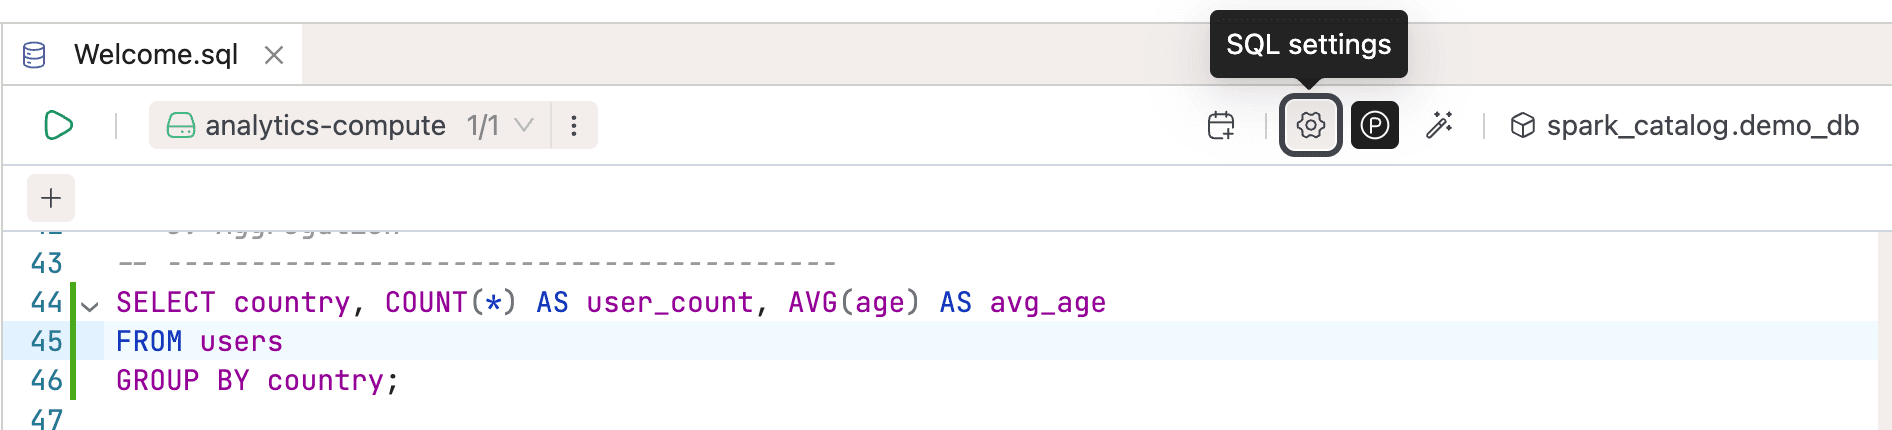1892x430 pixels.
Task: Click COUNT(*) in the SELECT statement
Action: tap(450, 302)
